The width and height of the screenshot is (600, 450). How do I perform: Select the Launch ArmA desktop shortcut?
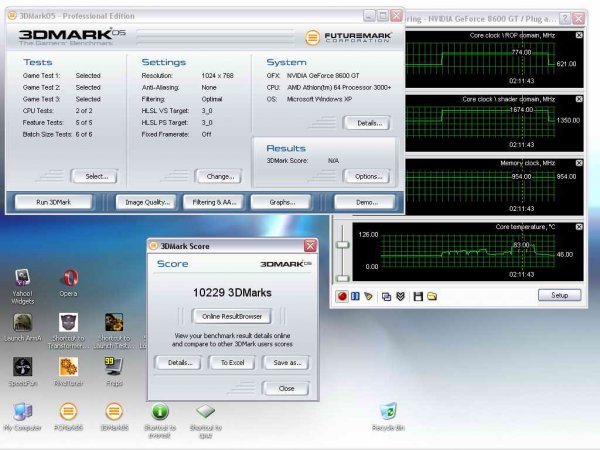(22, 328)
